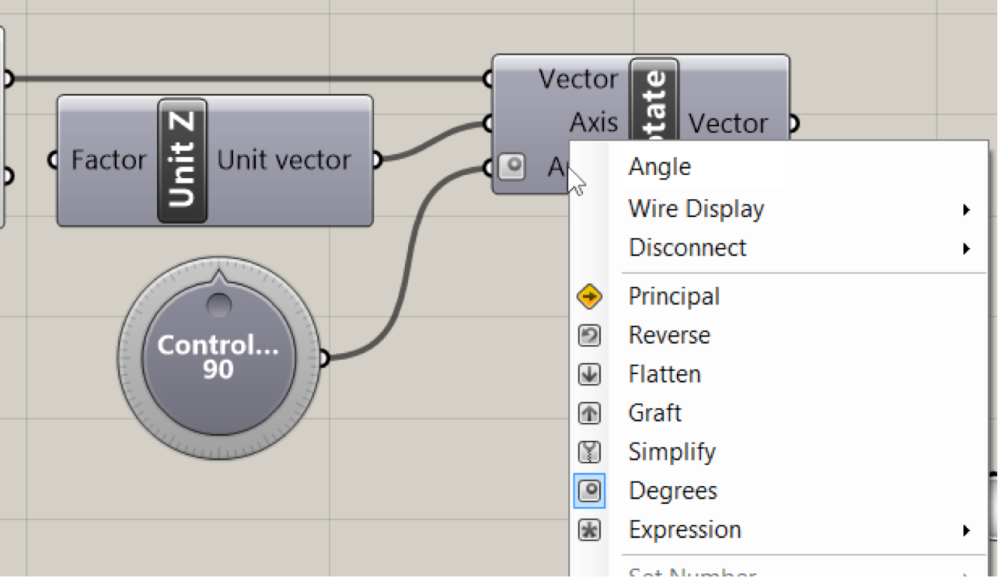Screen dimensions: 998x577
Task: Click the Simplify icon in menu
Action: point(589,452)
